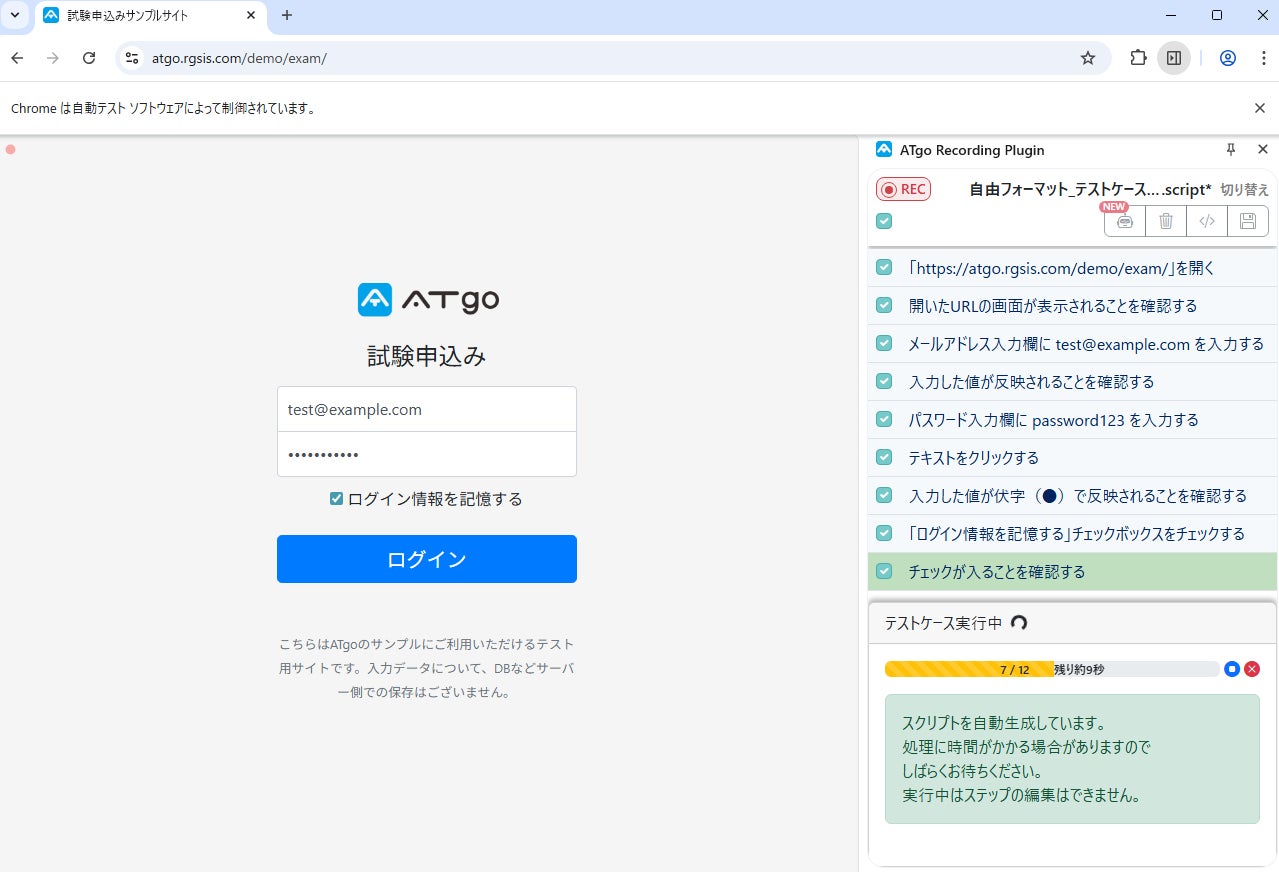Pin the ATgo Recording Plugin panel
This screenshot has width=1279, height=872.
pos(1231,149)
